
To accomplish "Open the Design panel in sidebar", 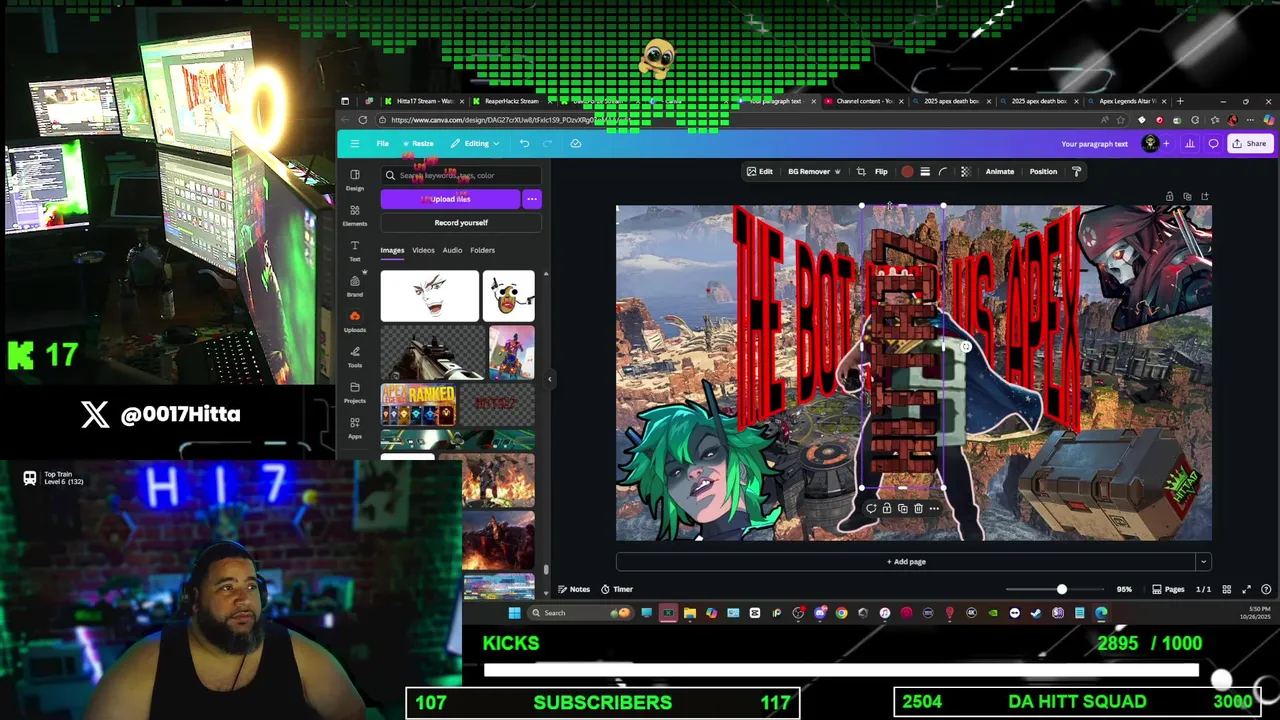I will tap(355, 180).
